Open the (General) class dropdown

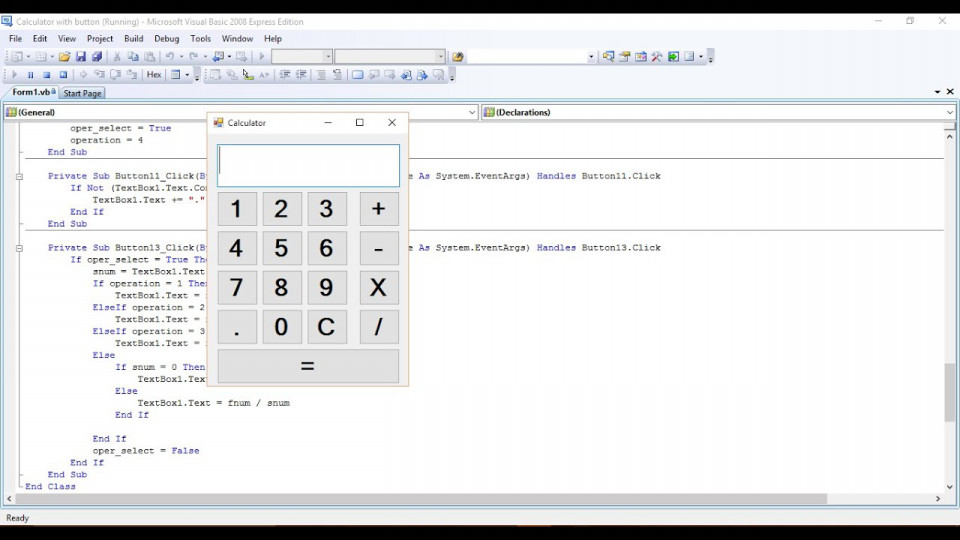(x=240, y=113)
